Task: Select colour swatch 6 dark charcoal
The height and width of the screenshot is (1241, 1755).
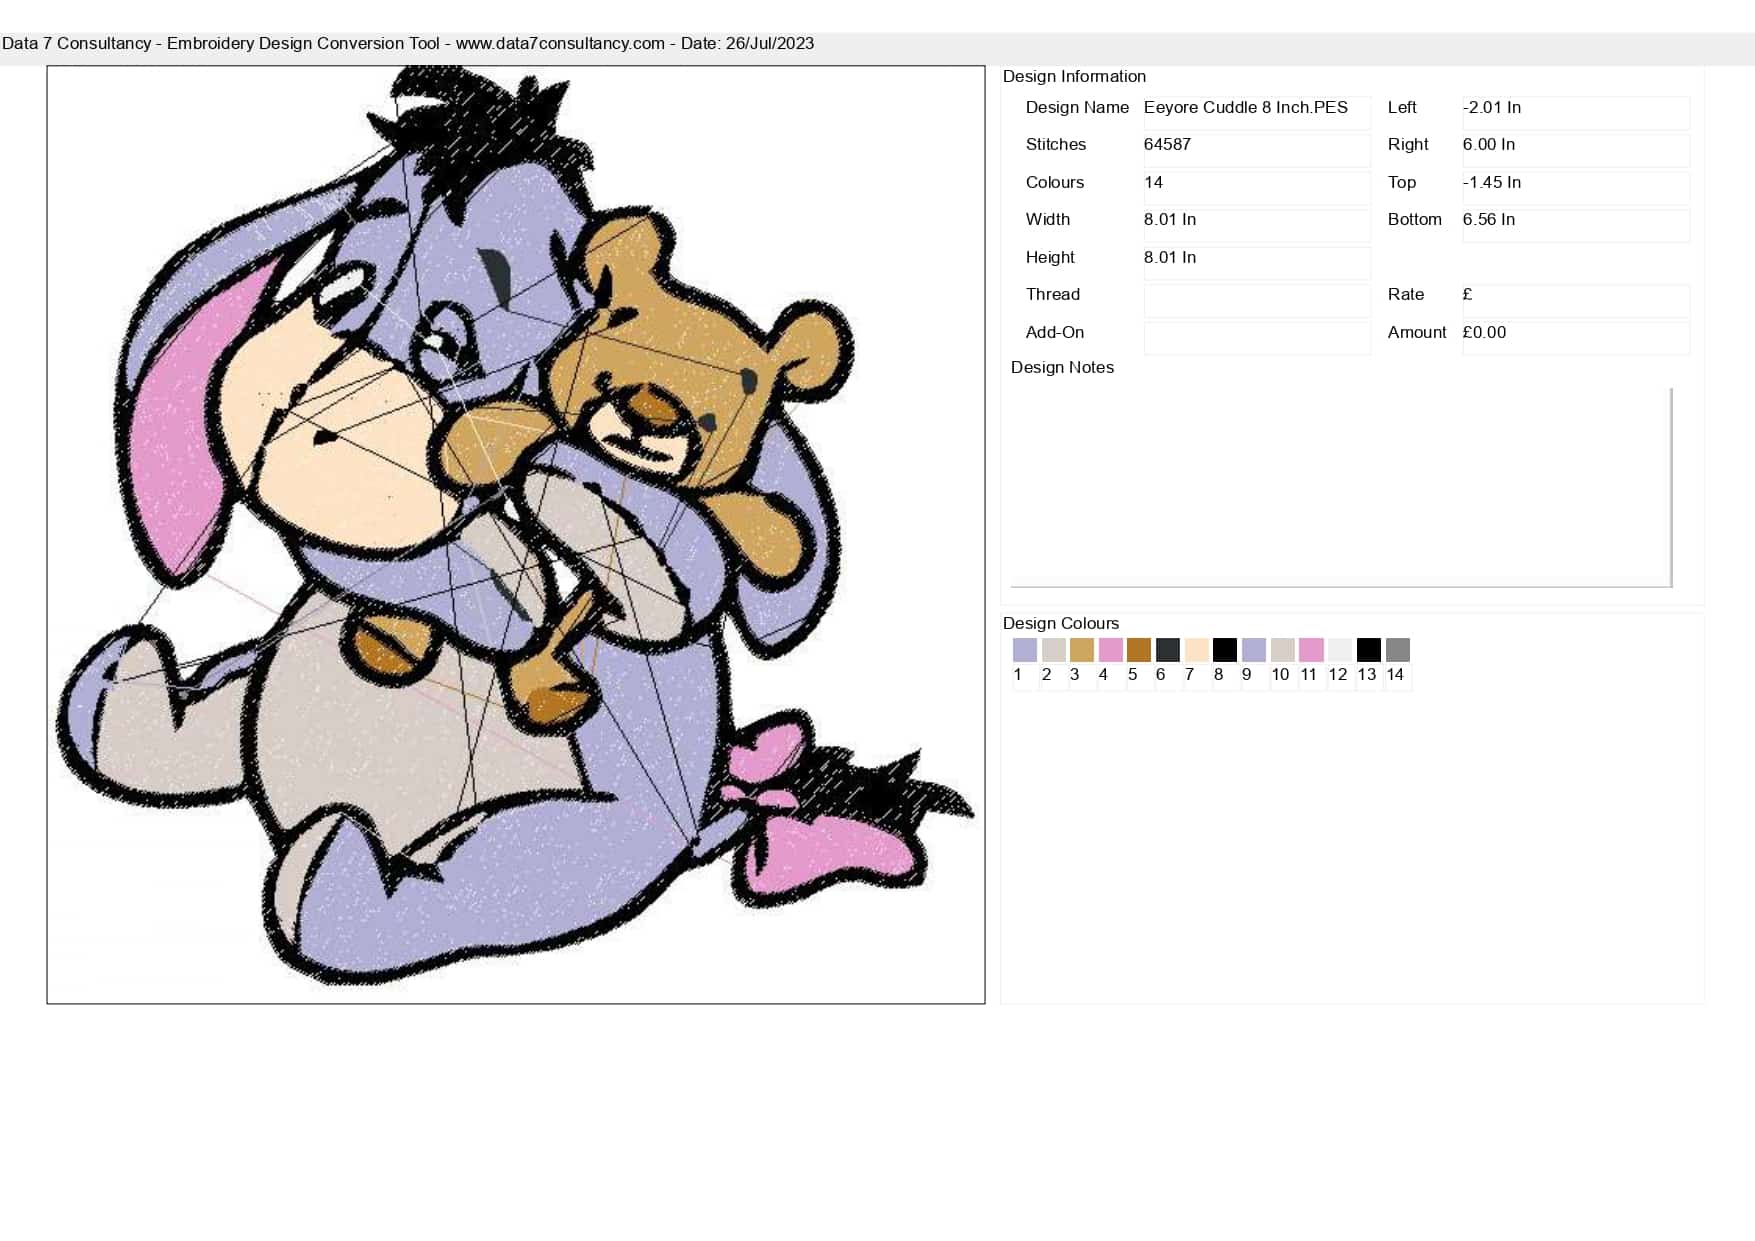Action: coord(1168,650)
